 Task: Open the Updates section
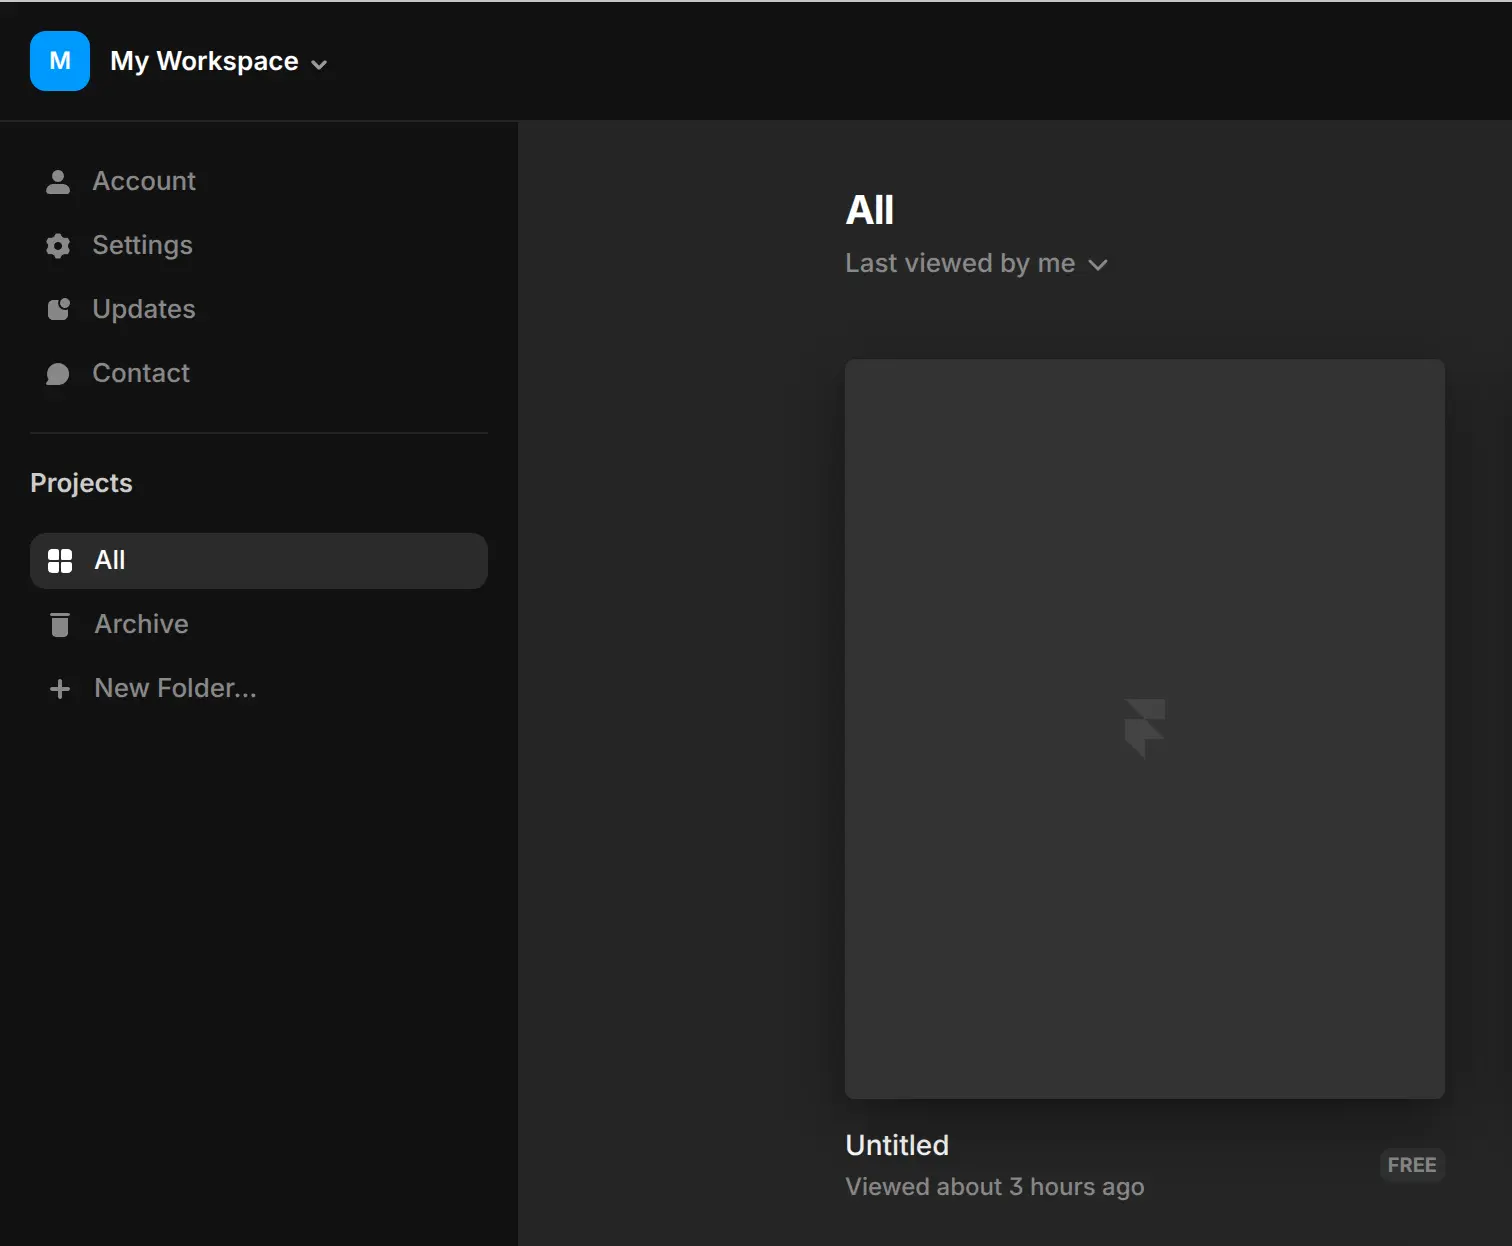(x=144, y=309)
